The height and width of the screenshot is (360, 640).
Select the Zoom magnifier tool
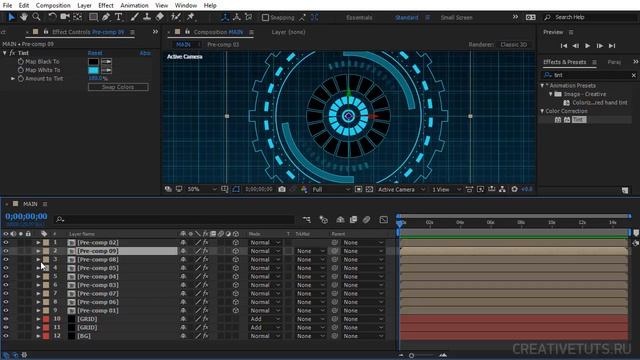click(x=36, y=17)
